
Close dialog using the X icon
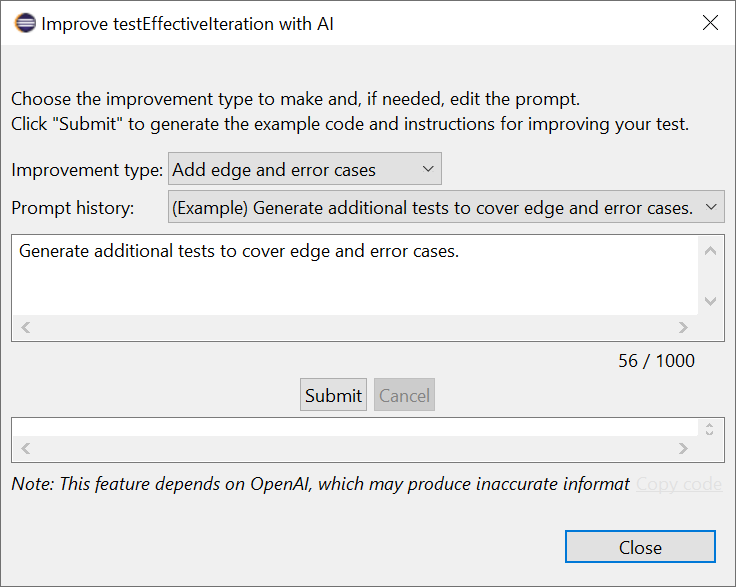point(710,23)
